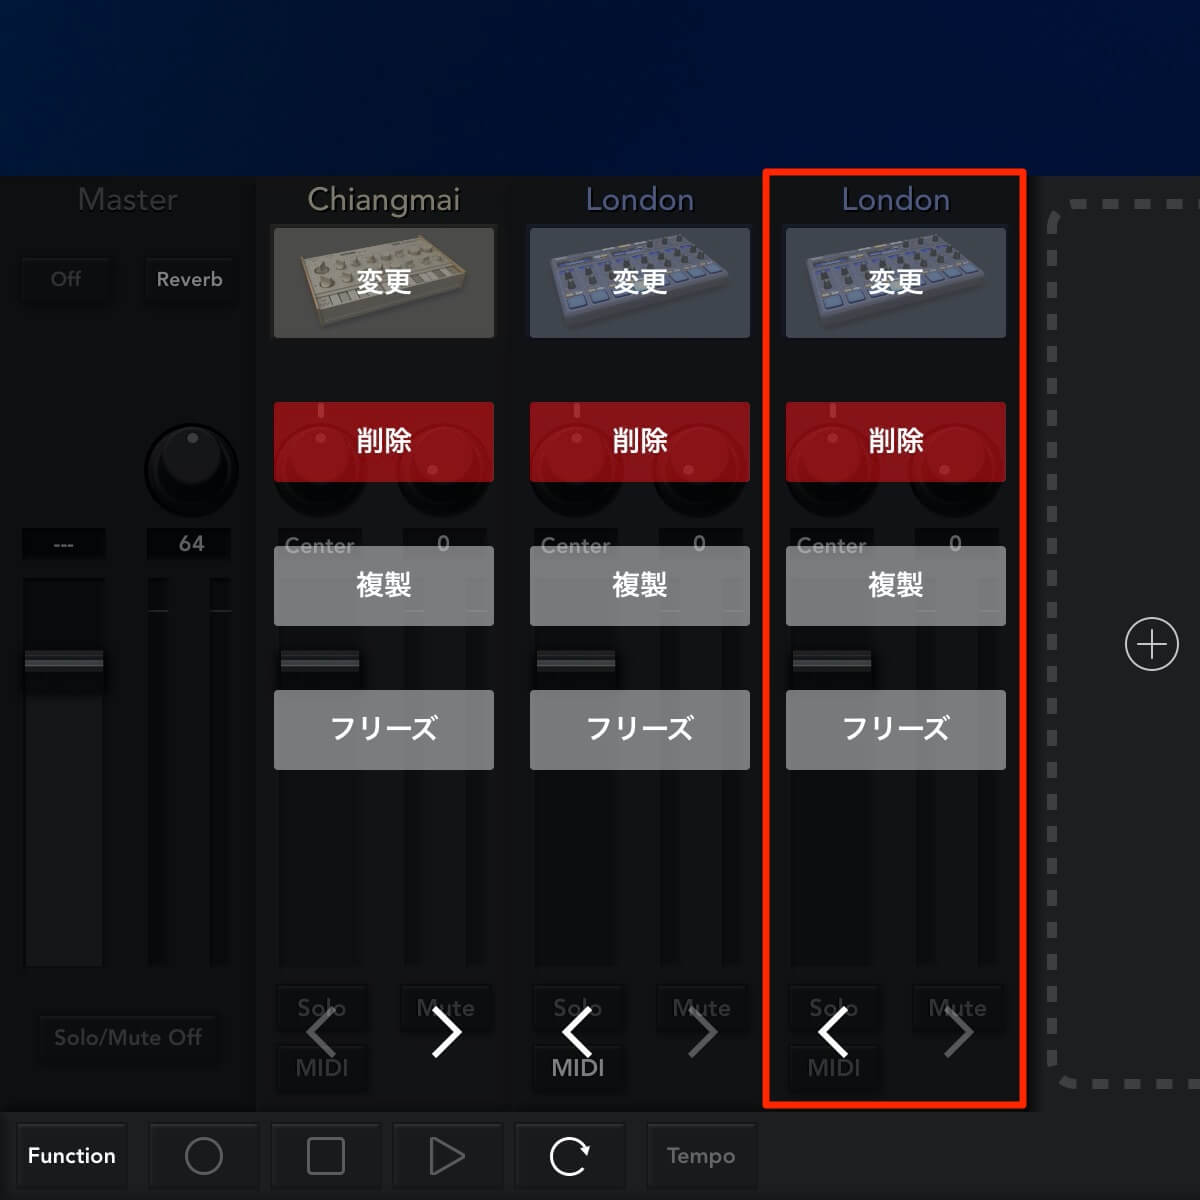
Task: Change the Chiangmai gadget via 変更
Action: (x=384, y=282)
